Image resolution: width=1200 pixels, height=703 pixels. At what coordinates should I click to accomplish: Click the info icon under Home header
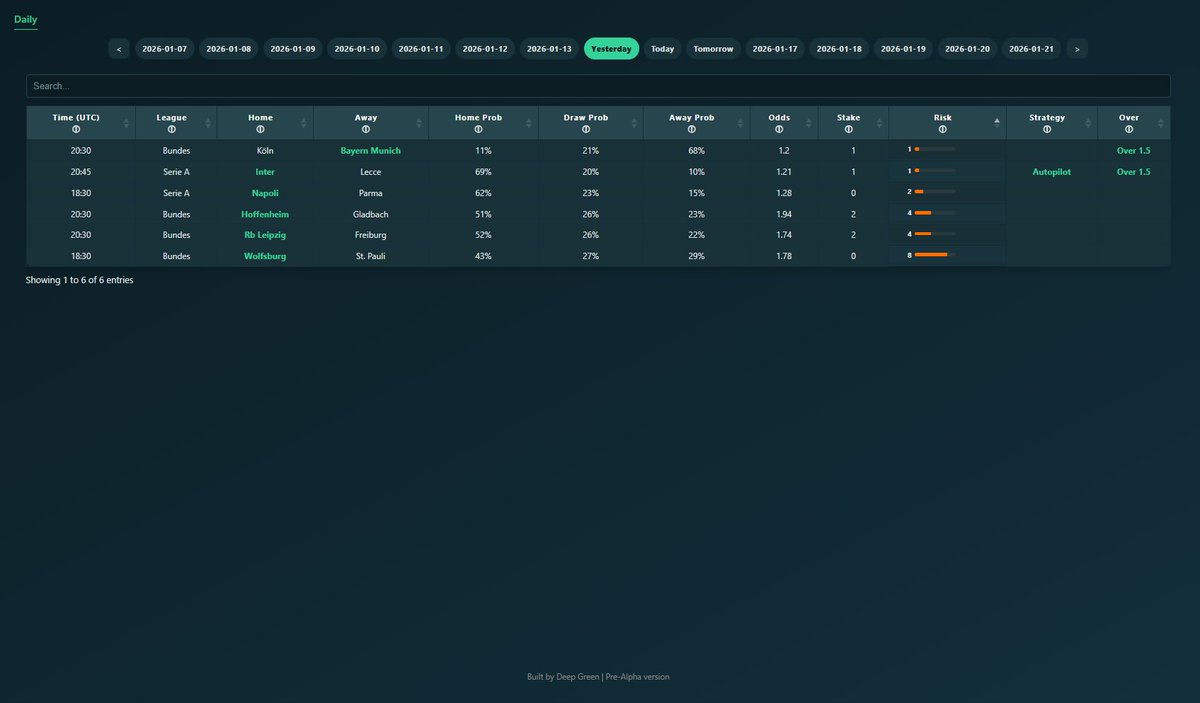(260, 129)
